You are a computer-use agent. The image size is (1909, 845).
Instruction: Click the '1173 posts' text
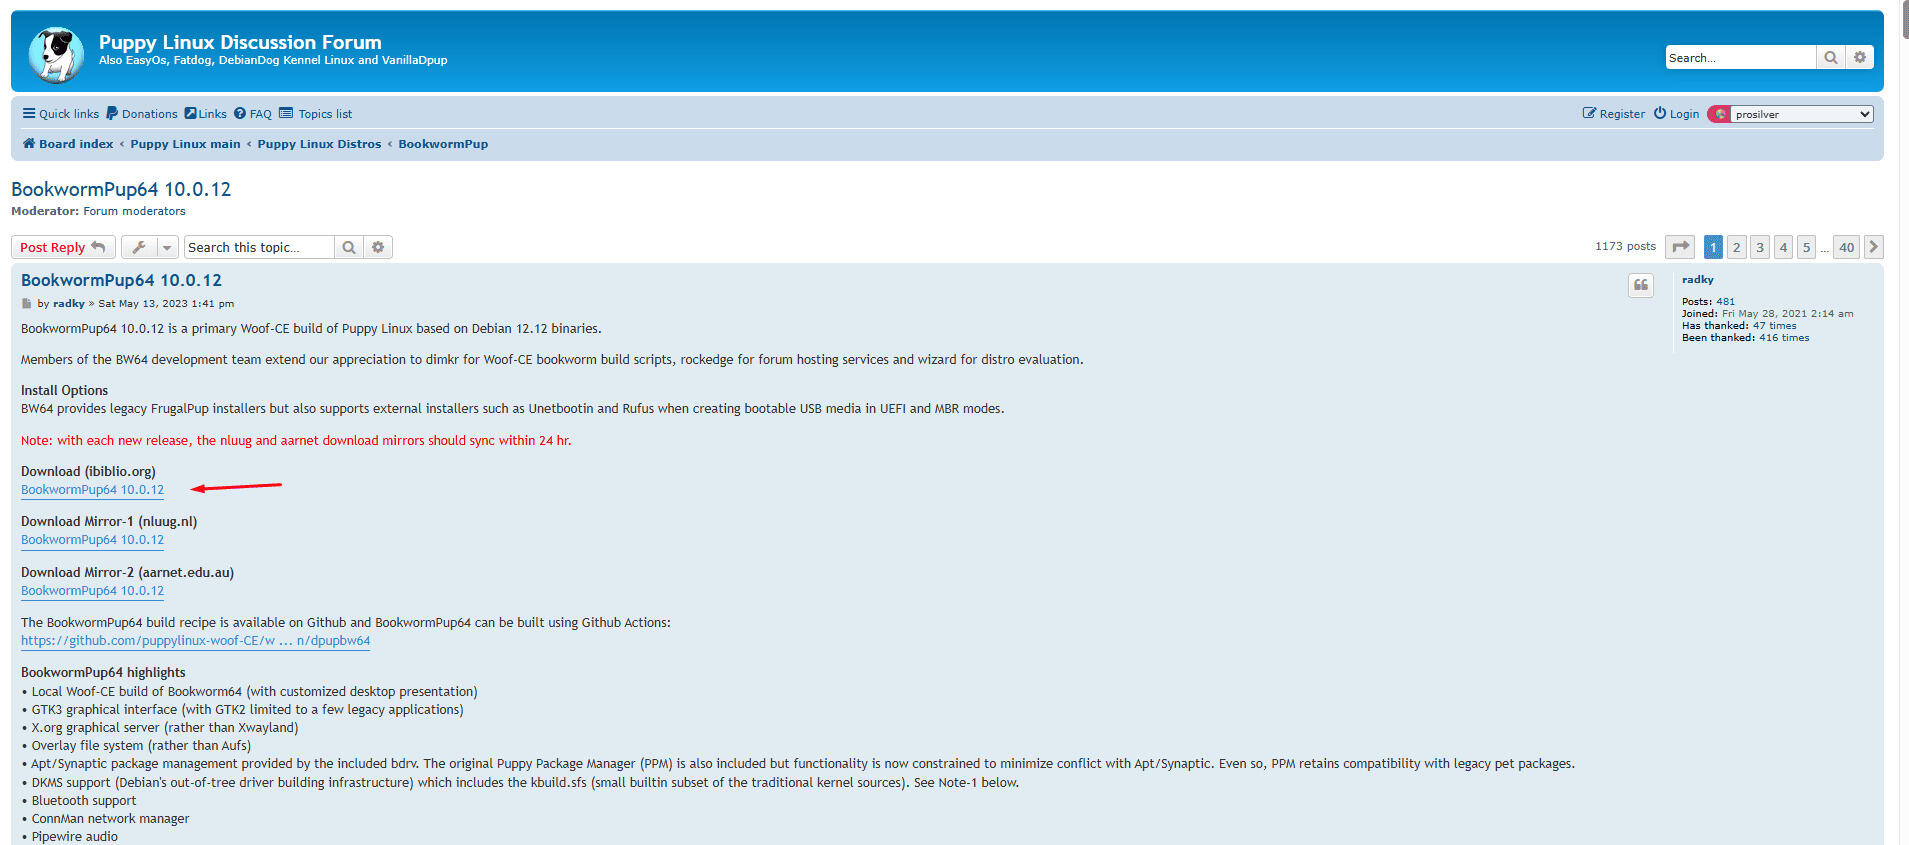(x=1625, y=246)
